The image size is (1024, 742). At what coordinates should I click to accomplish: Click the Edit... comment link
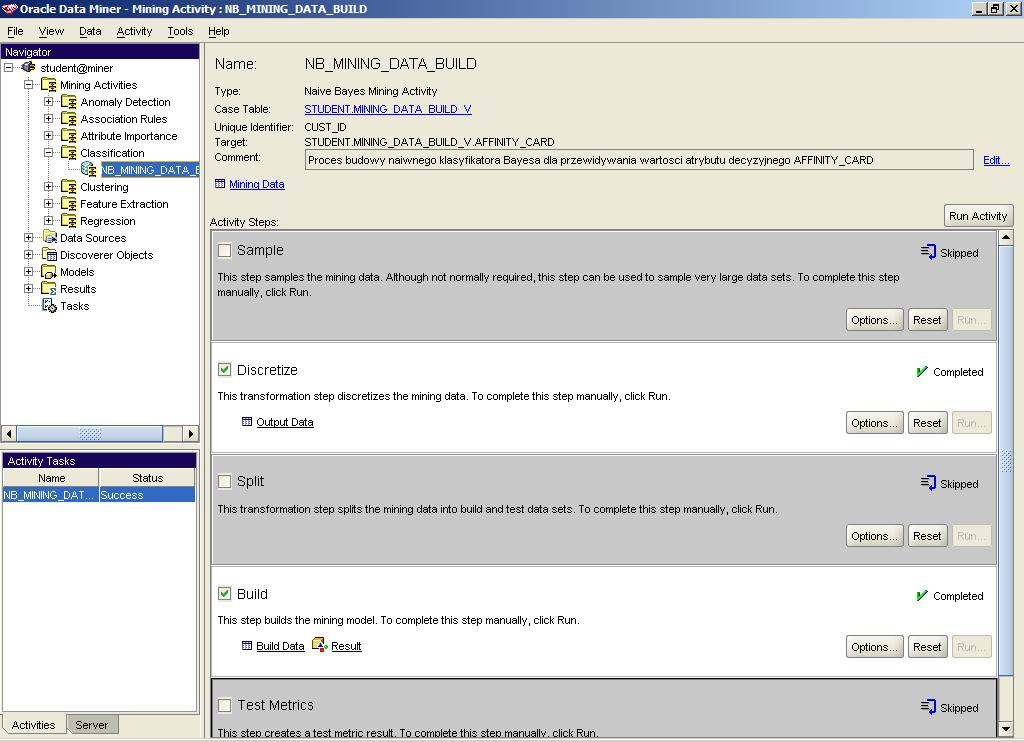click(x=996, y=160)
